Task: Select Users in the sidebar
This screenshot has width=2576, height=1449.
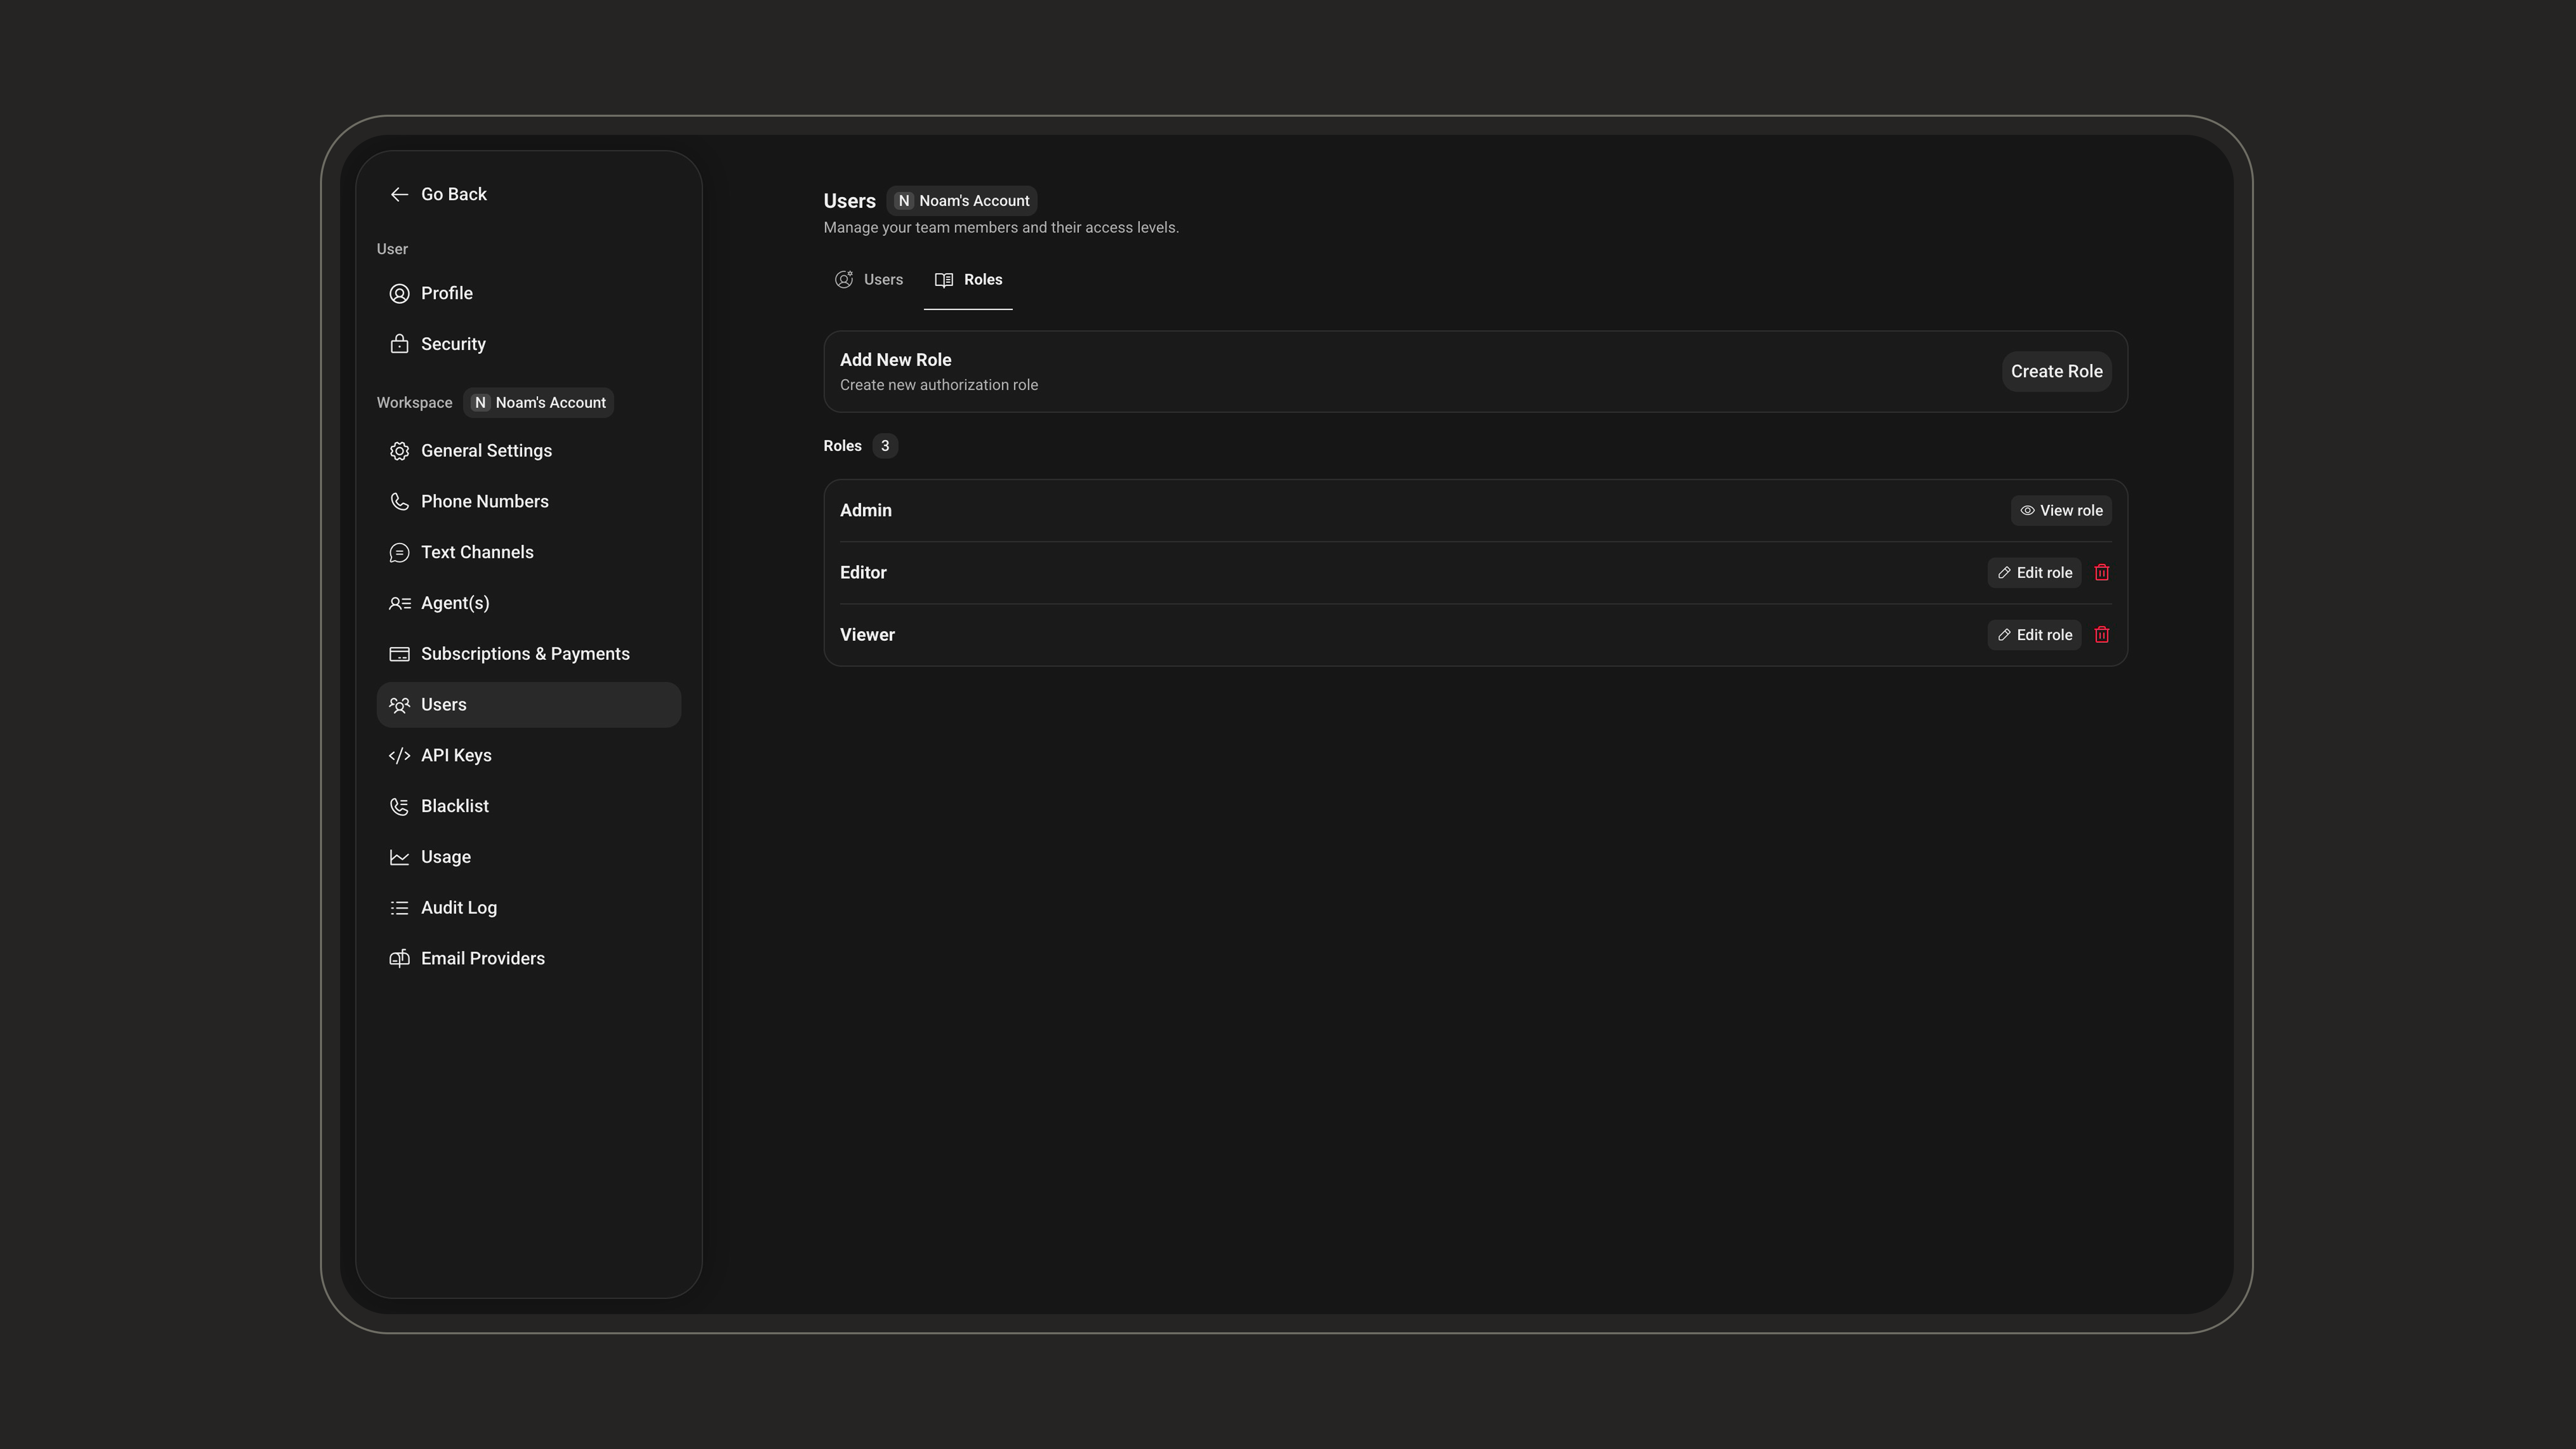Action: coord(528,705)
